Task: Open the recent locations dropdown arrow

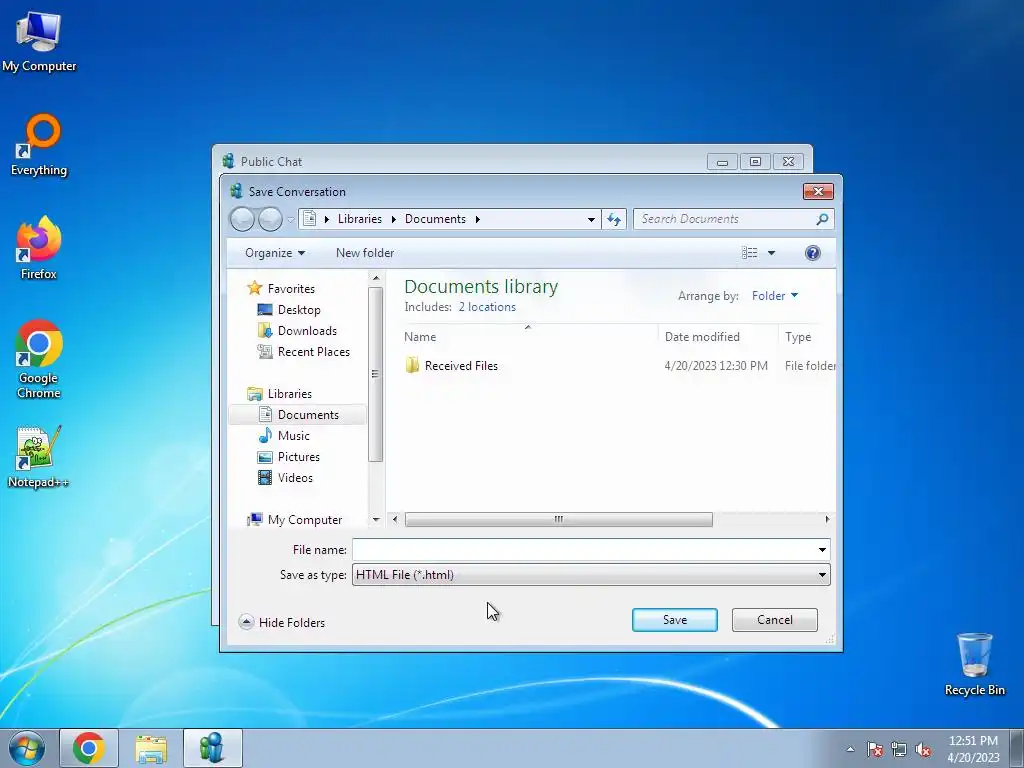Action: click(x=291, y=219)
